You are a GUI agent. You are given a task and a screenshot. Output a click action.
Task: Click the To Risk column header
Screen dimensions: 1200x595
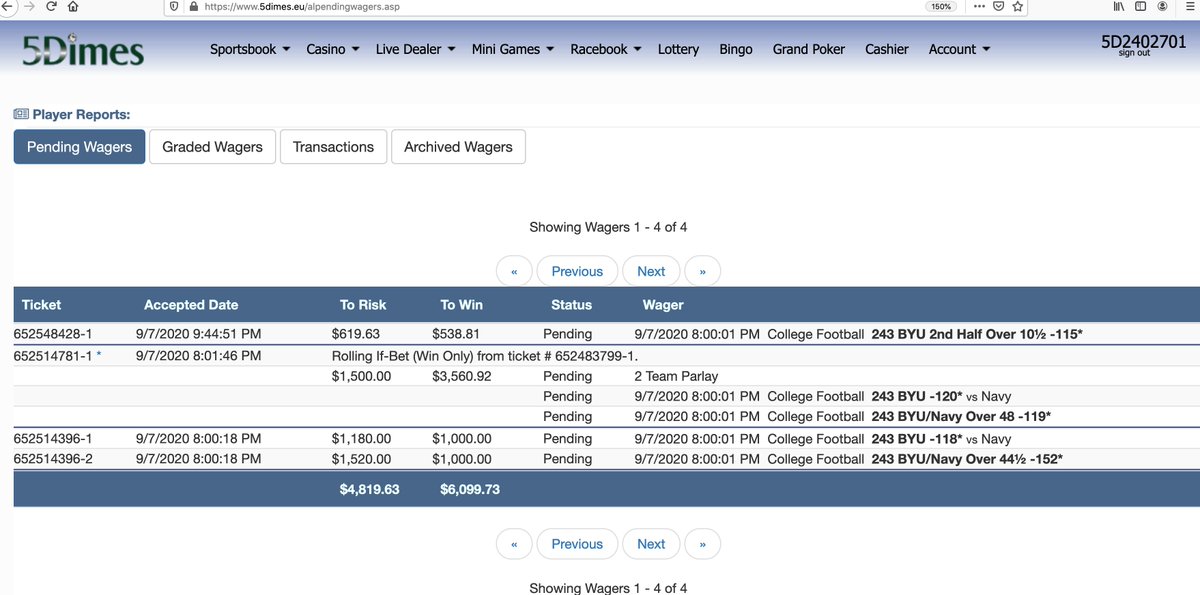point(363,305)
